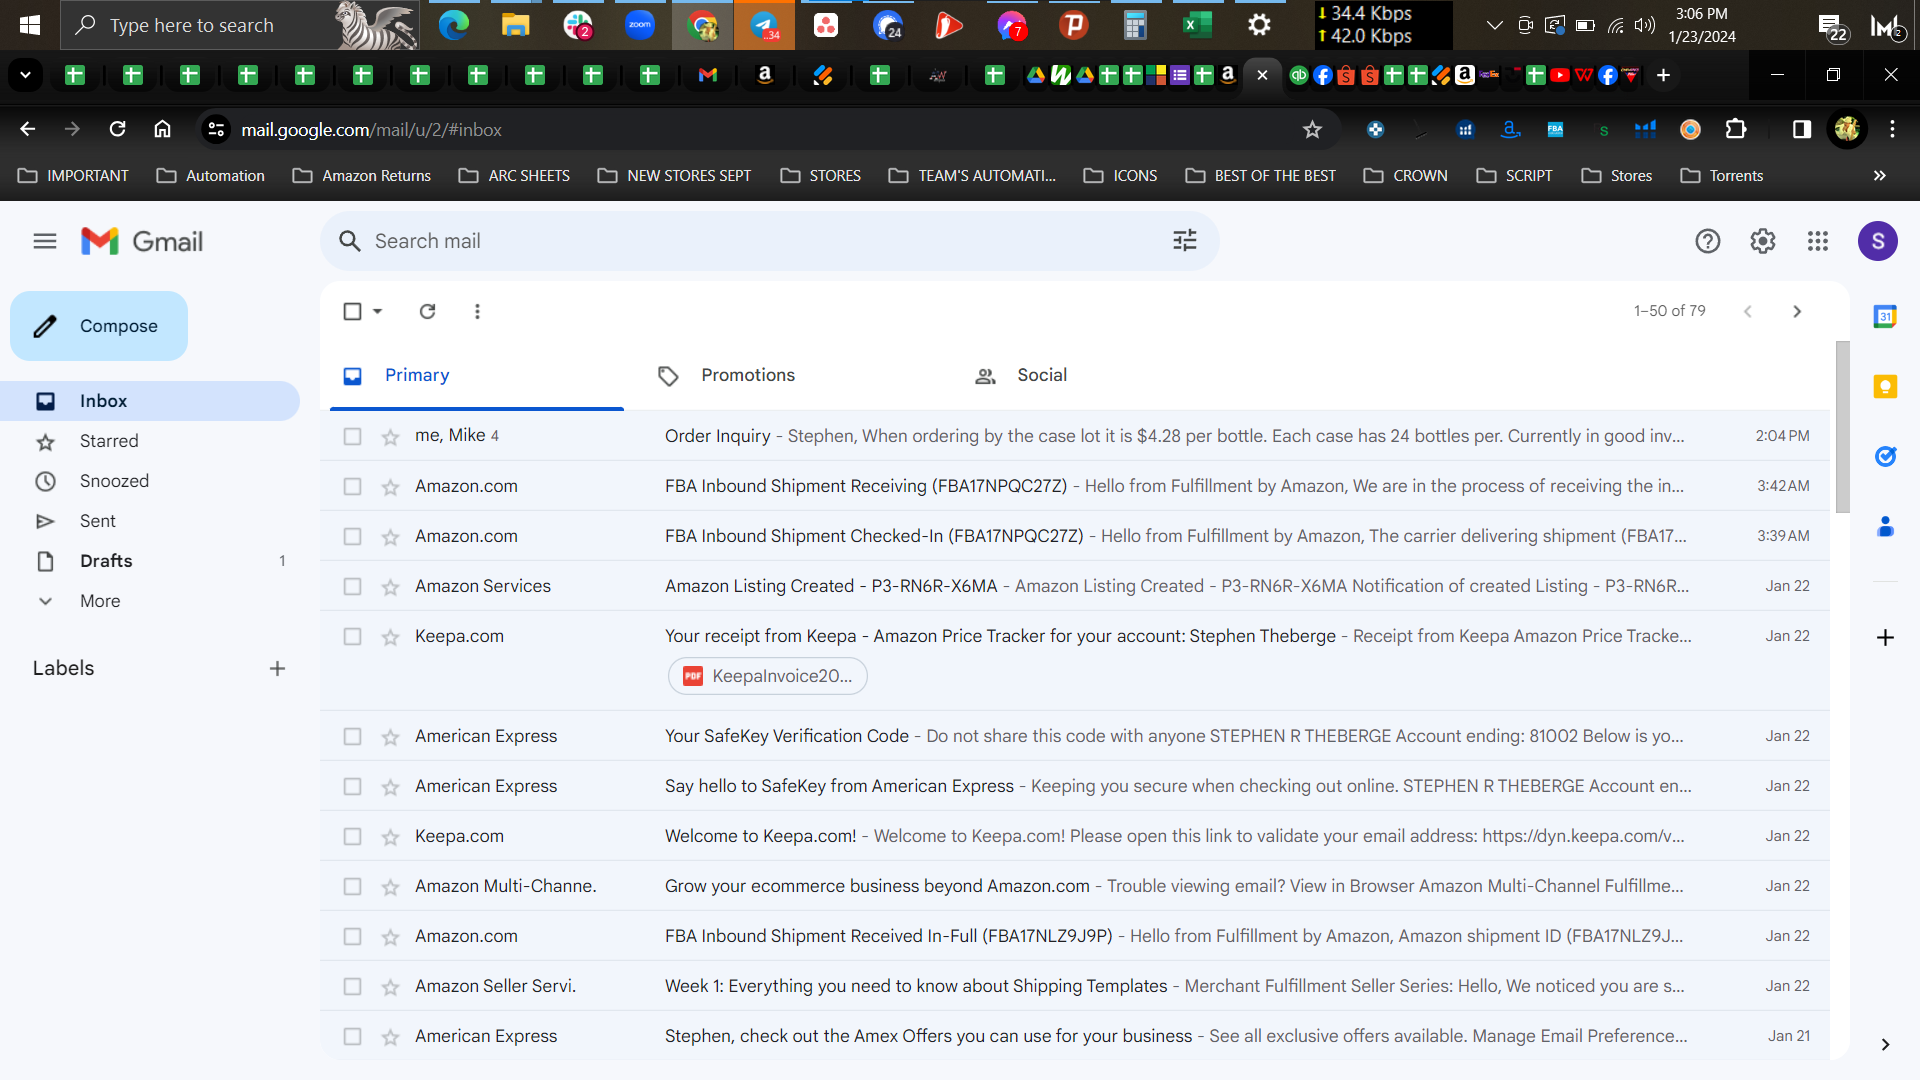
Task: Open Windows Start menu
Action: pos(30,25)
